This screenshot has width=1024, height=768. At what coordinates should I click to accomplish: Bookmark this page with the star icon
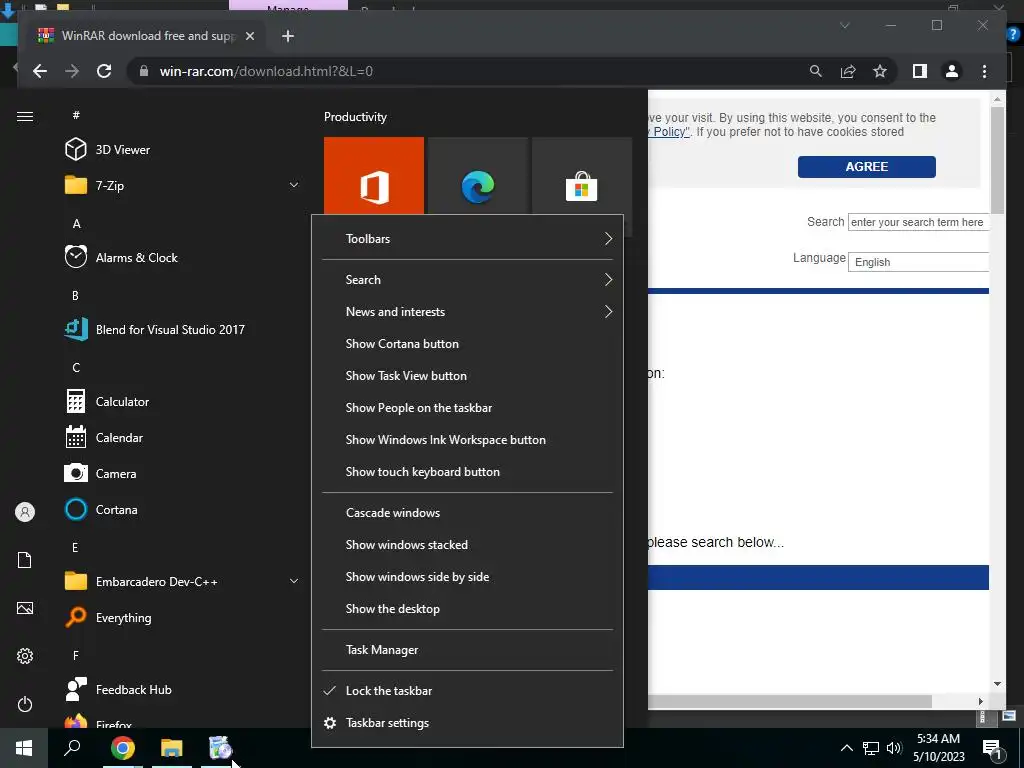point(880,71)
